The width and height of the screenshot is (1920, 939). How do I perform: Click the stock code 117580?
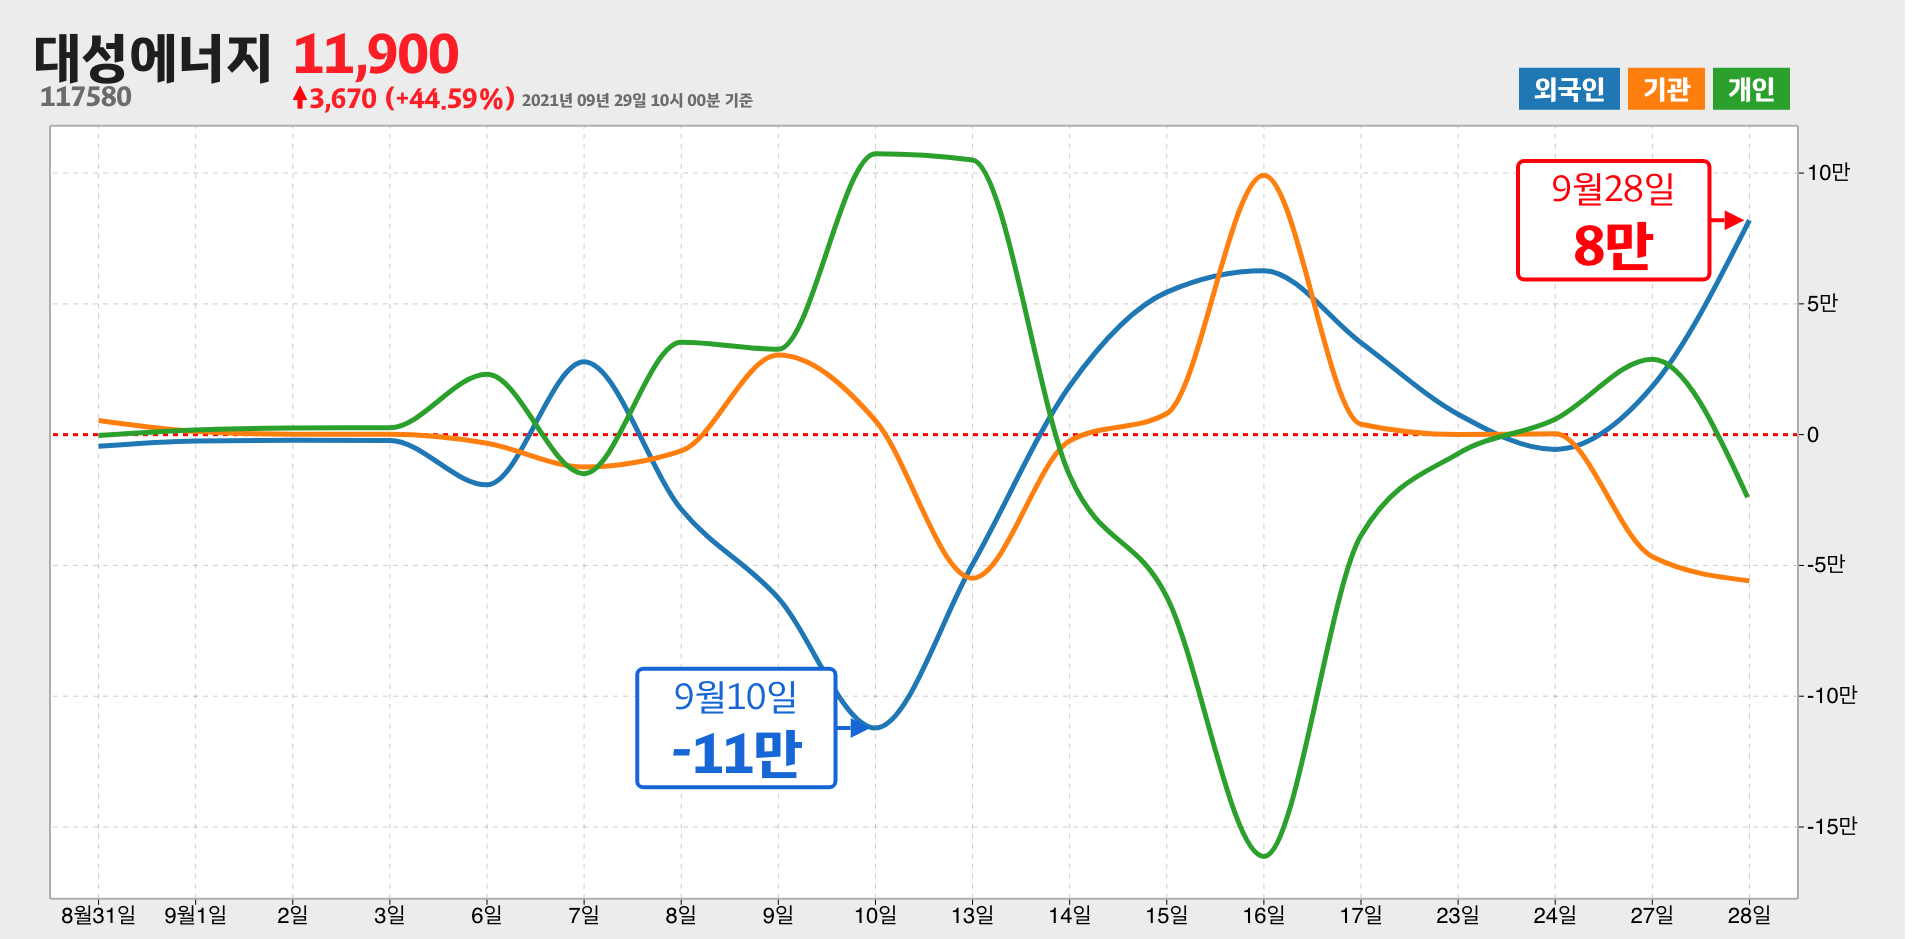click(86, 97)
